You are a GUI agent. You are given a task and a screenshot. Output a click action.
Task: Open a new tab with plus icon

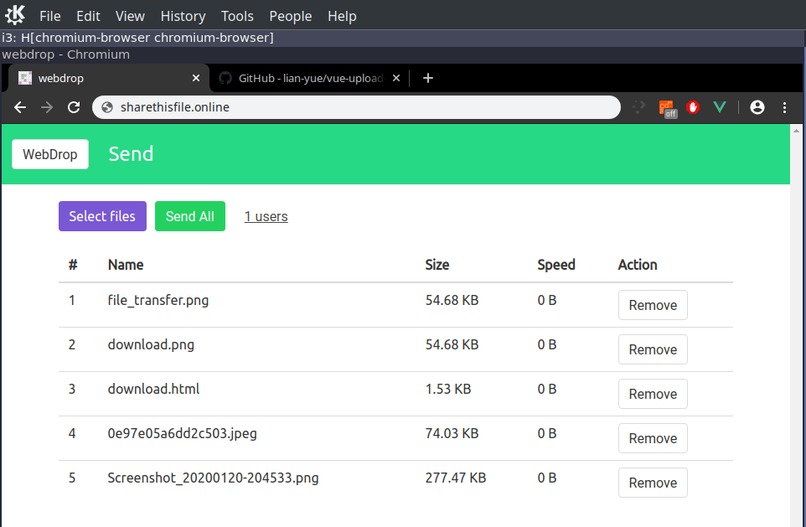(428, 78)
